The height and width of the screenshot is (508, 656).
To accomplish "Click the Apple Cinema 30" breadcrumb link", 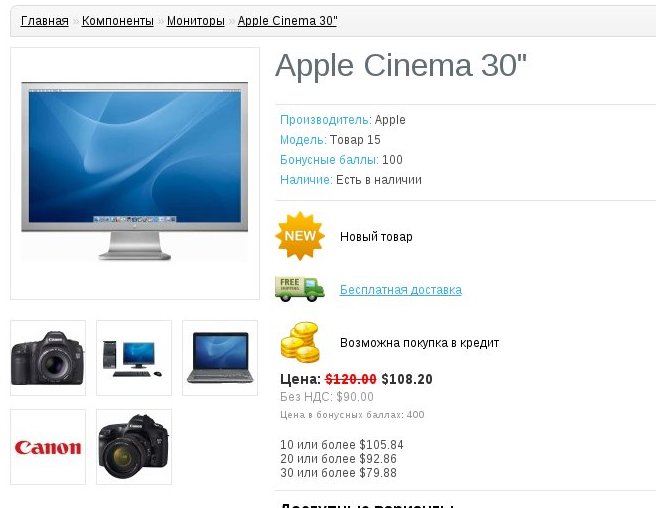I will (287, 21).
